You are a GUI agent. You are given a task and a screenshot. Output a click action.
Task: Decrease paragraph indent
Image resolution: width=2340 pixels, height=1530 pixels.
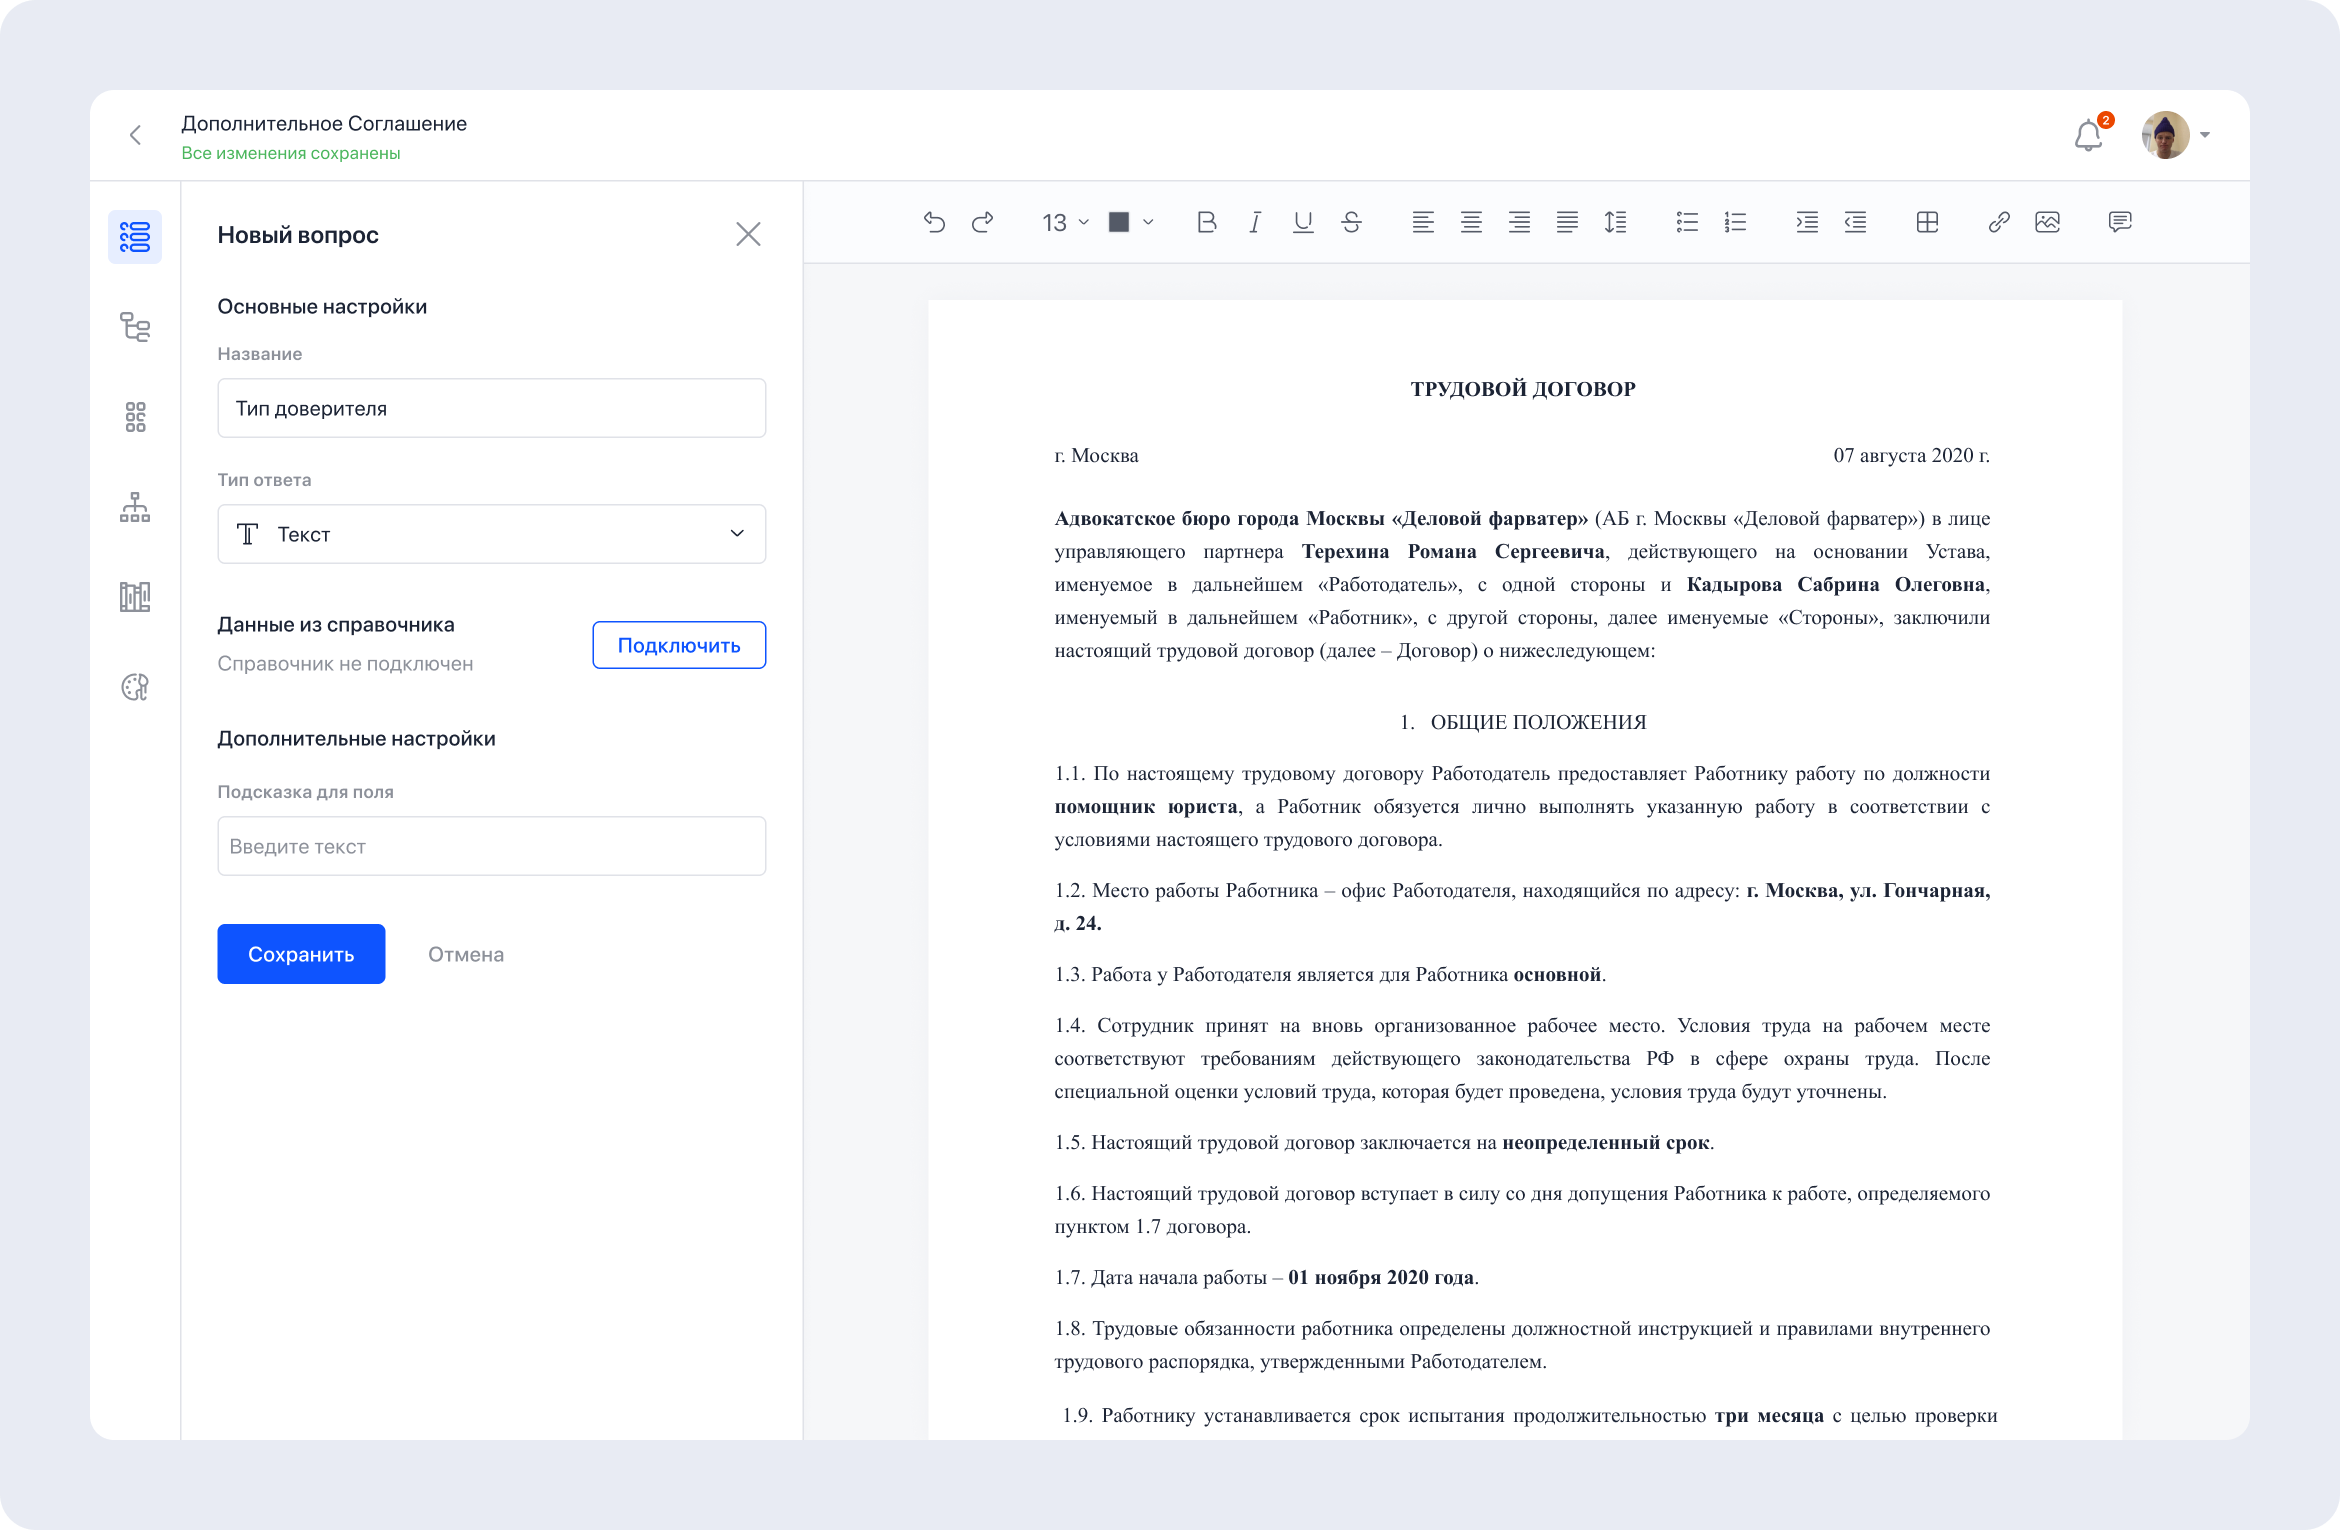pyautogui.click(x=1855, y=222)
